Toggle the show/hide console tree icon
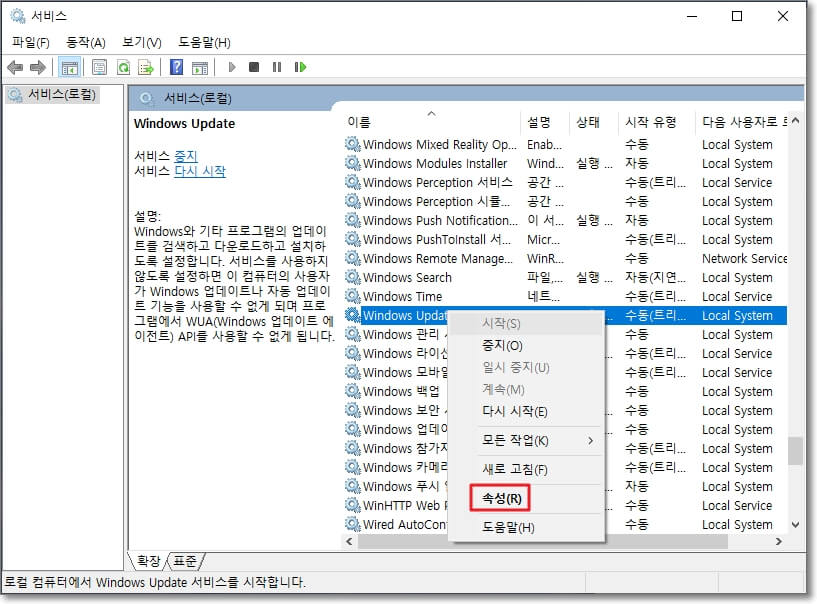The height and width of the screenshot is (604, 817). (69, 67)
